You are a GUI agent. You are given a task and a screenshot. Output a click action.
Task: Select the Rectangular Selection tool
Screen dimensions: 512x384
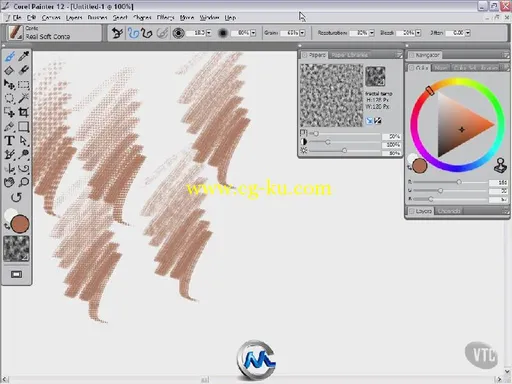23,85
